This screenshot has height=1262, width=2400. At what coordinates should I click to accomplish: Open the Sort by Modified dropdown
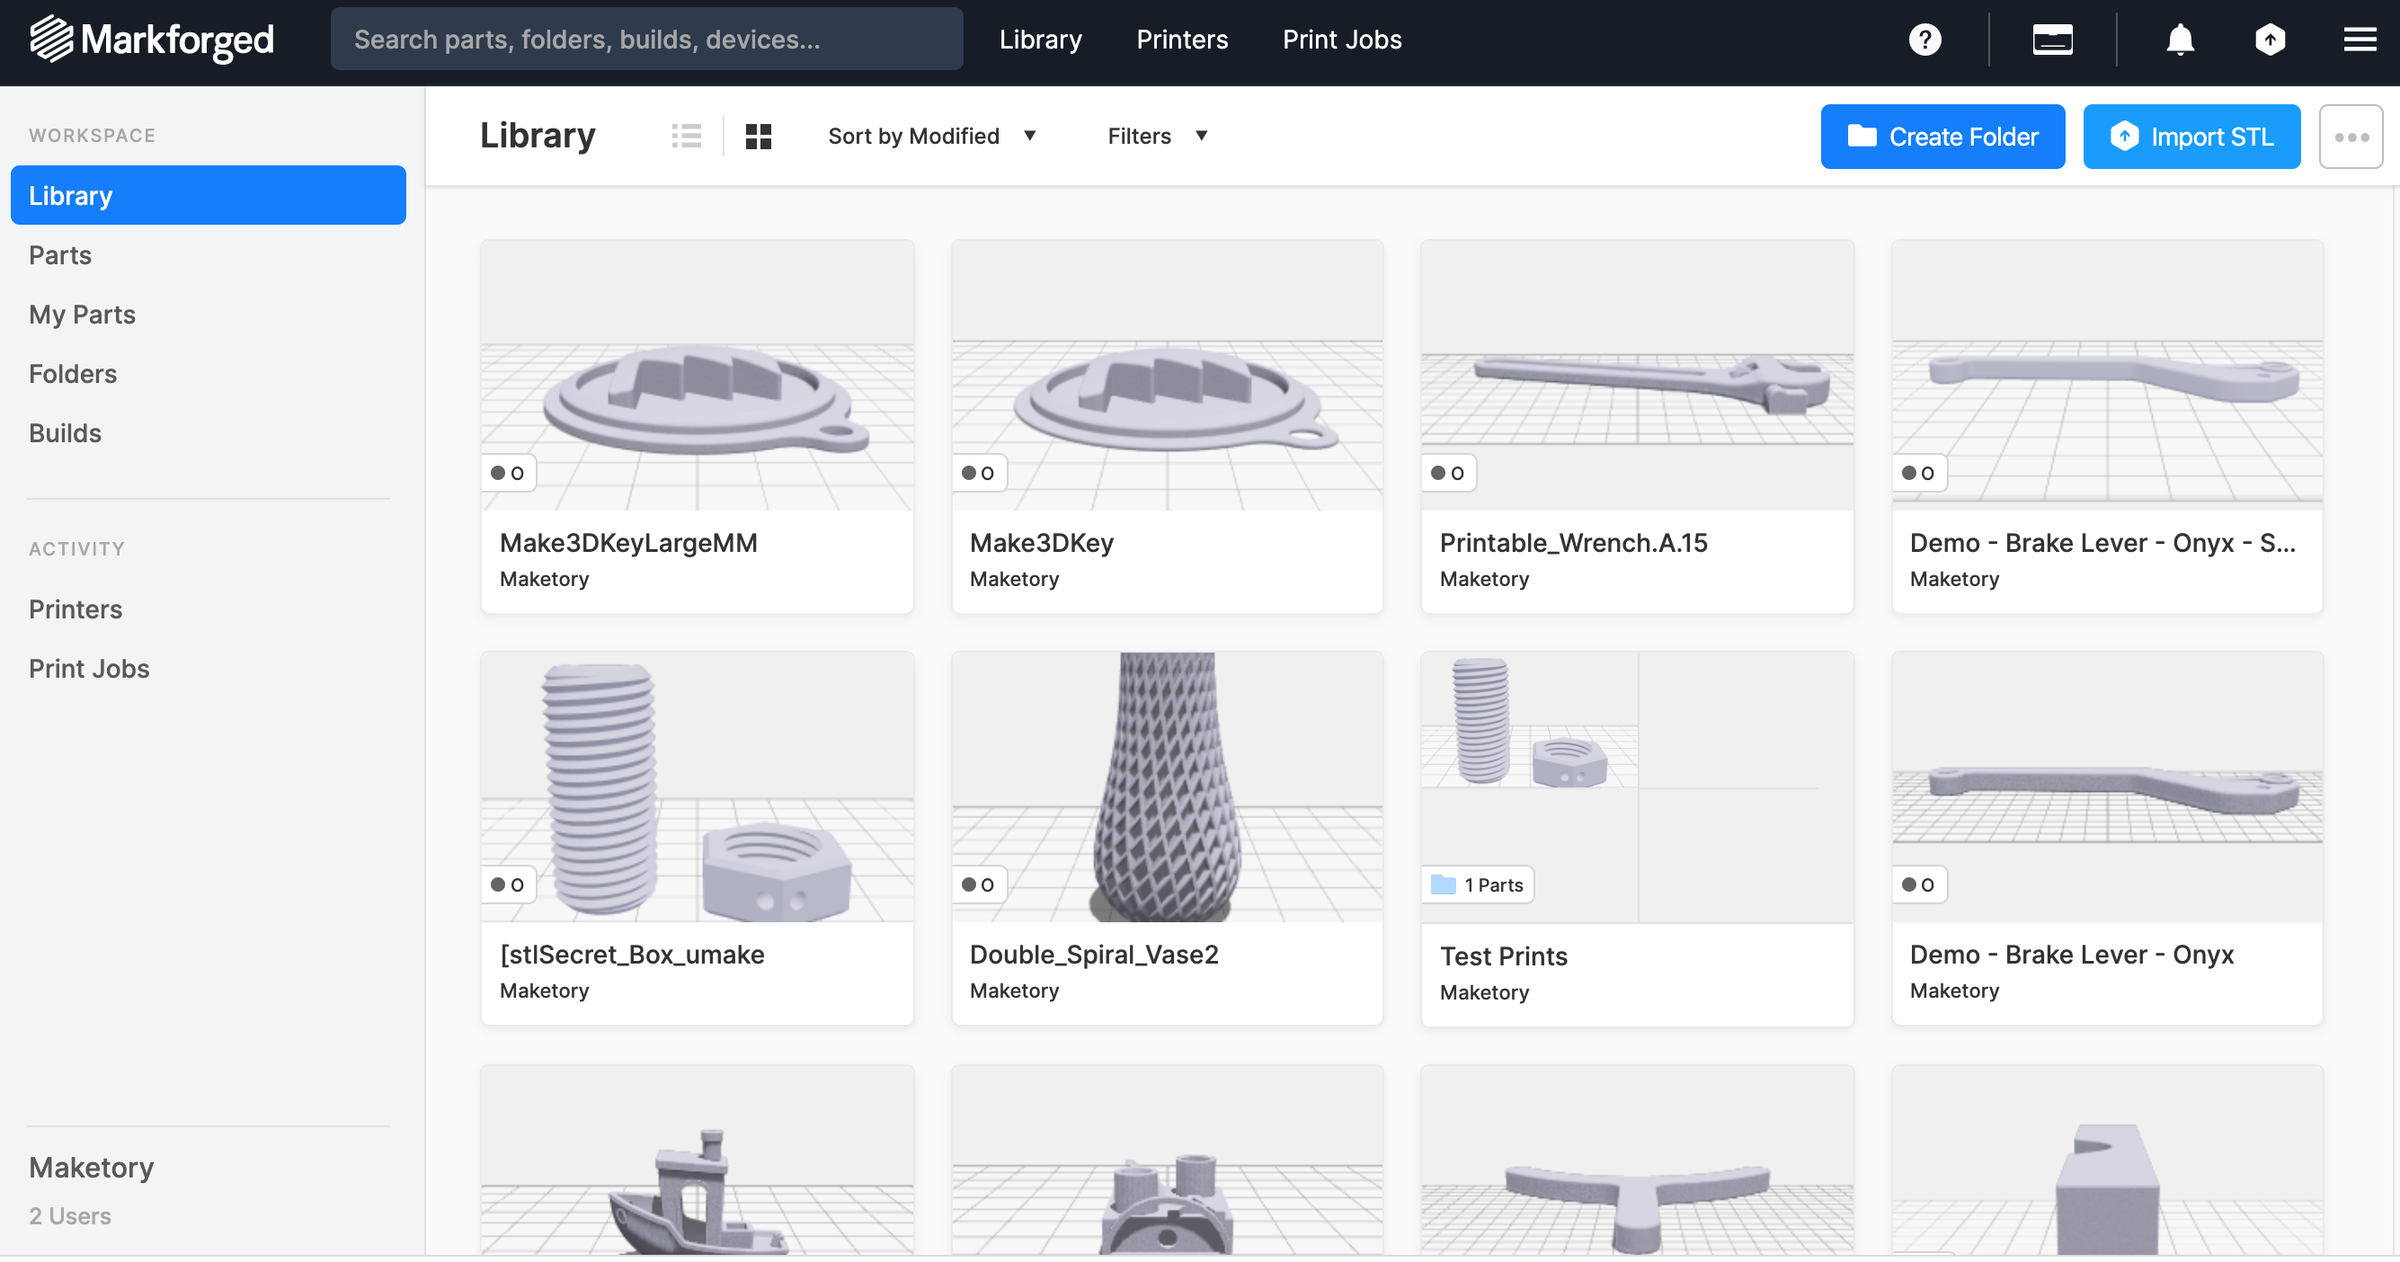(x=932, y=136)
